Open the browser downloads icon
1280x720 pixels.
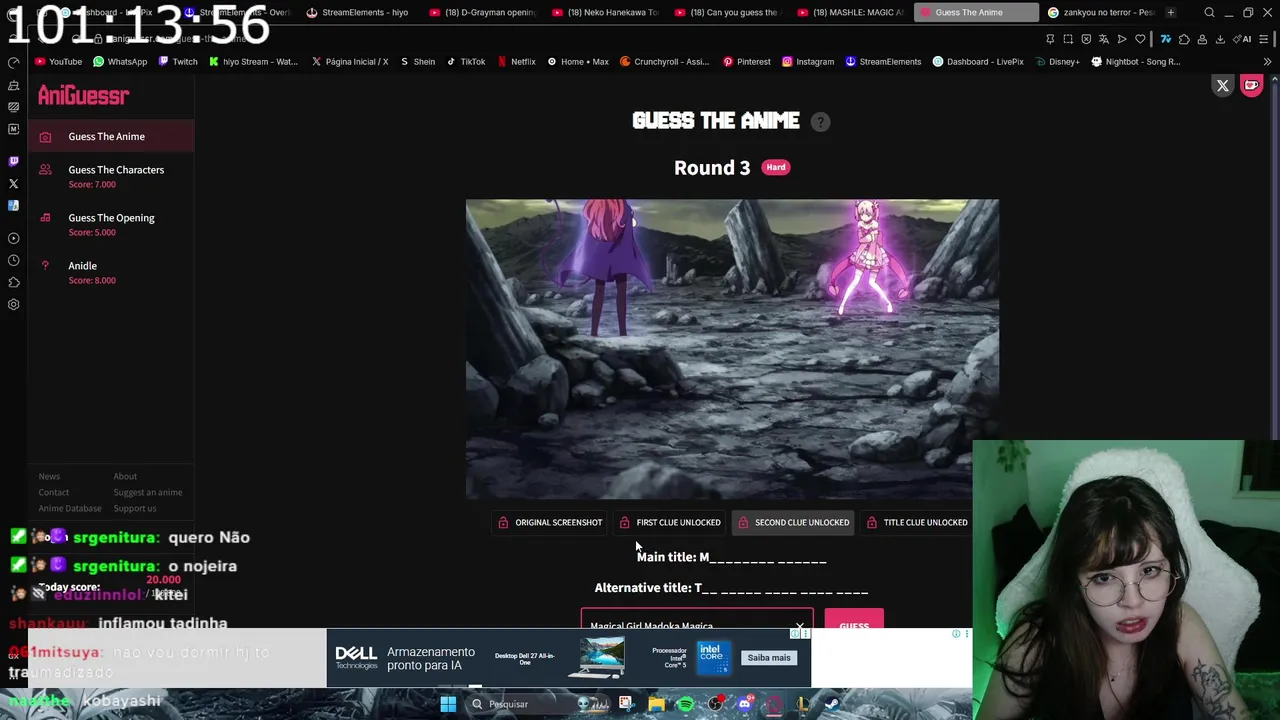(x=1220, y=39)
